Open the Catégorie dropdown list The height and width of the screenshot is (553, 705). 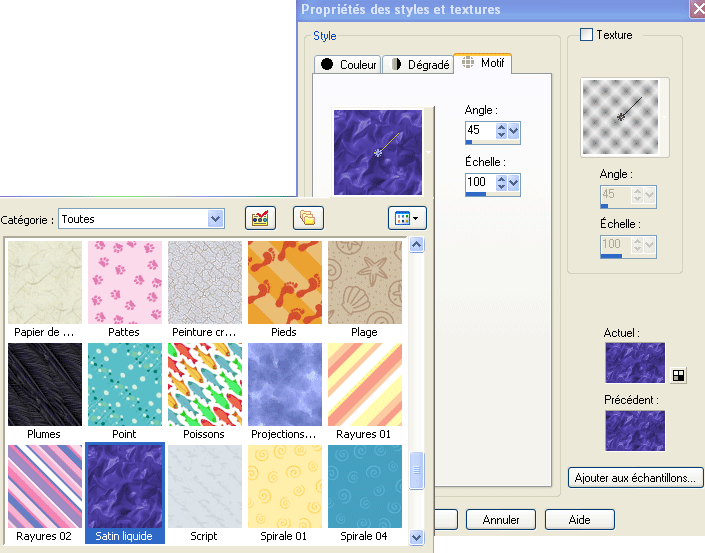point(214,218)
